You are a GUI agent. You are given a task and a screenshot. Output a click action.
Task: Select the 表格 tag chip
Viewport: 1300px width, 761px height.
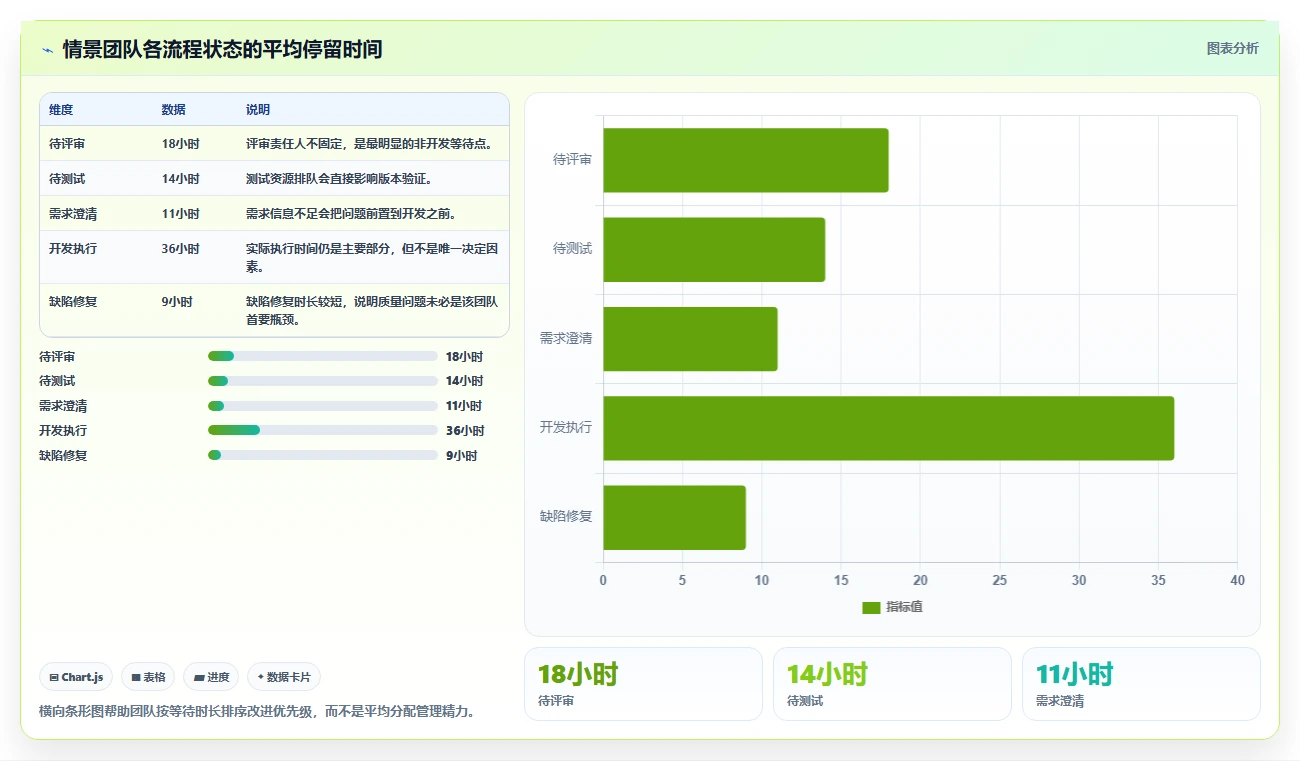[148, 677]
